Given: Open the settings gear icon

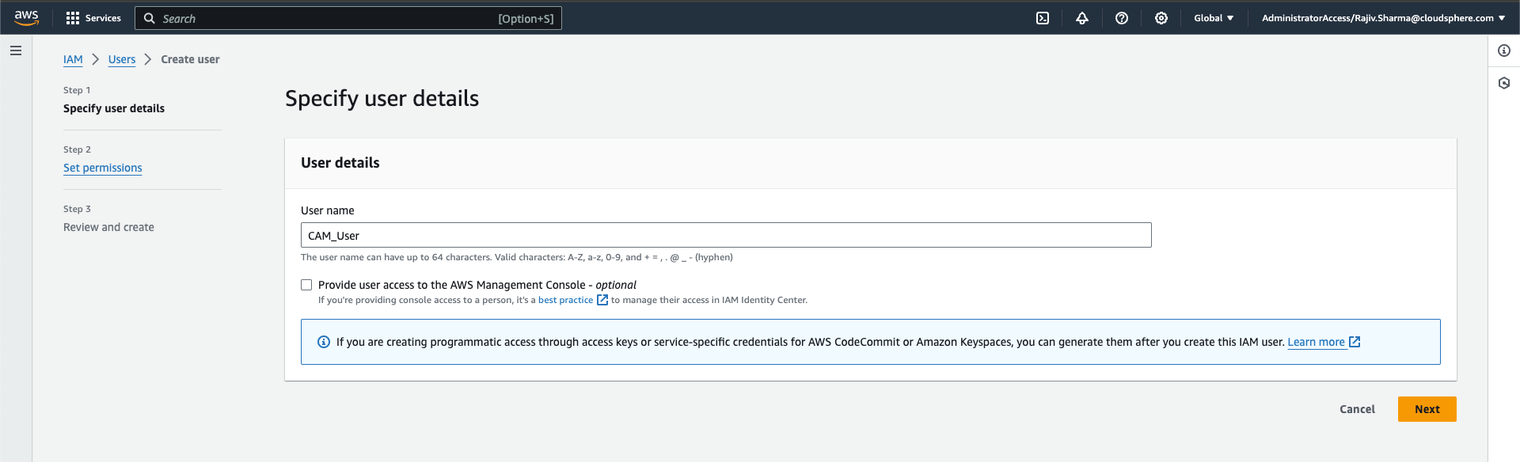Looking at the screenshot, I should [x=1161, y=18].
